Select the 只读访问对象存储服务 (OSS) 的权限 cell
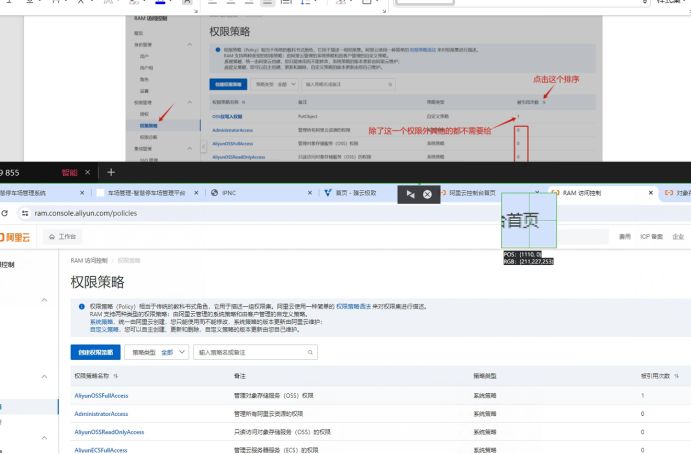The image size is (691, 454). coord(282,432)
